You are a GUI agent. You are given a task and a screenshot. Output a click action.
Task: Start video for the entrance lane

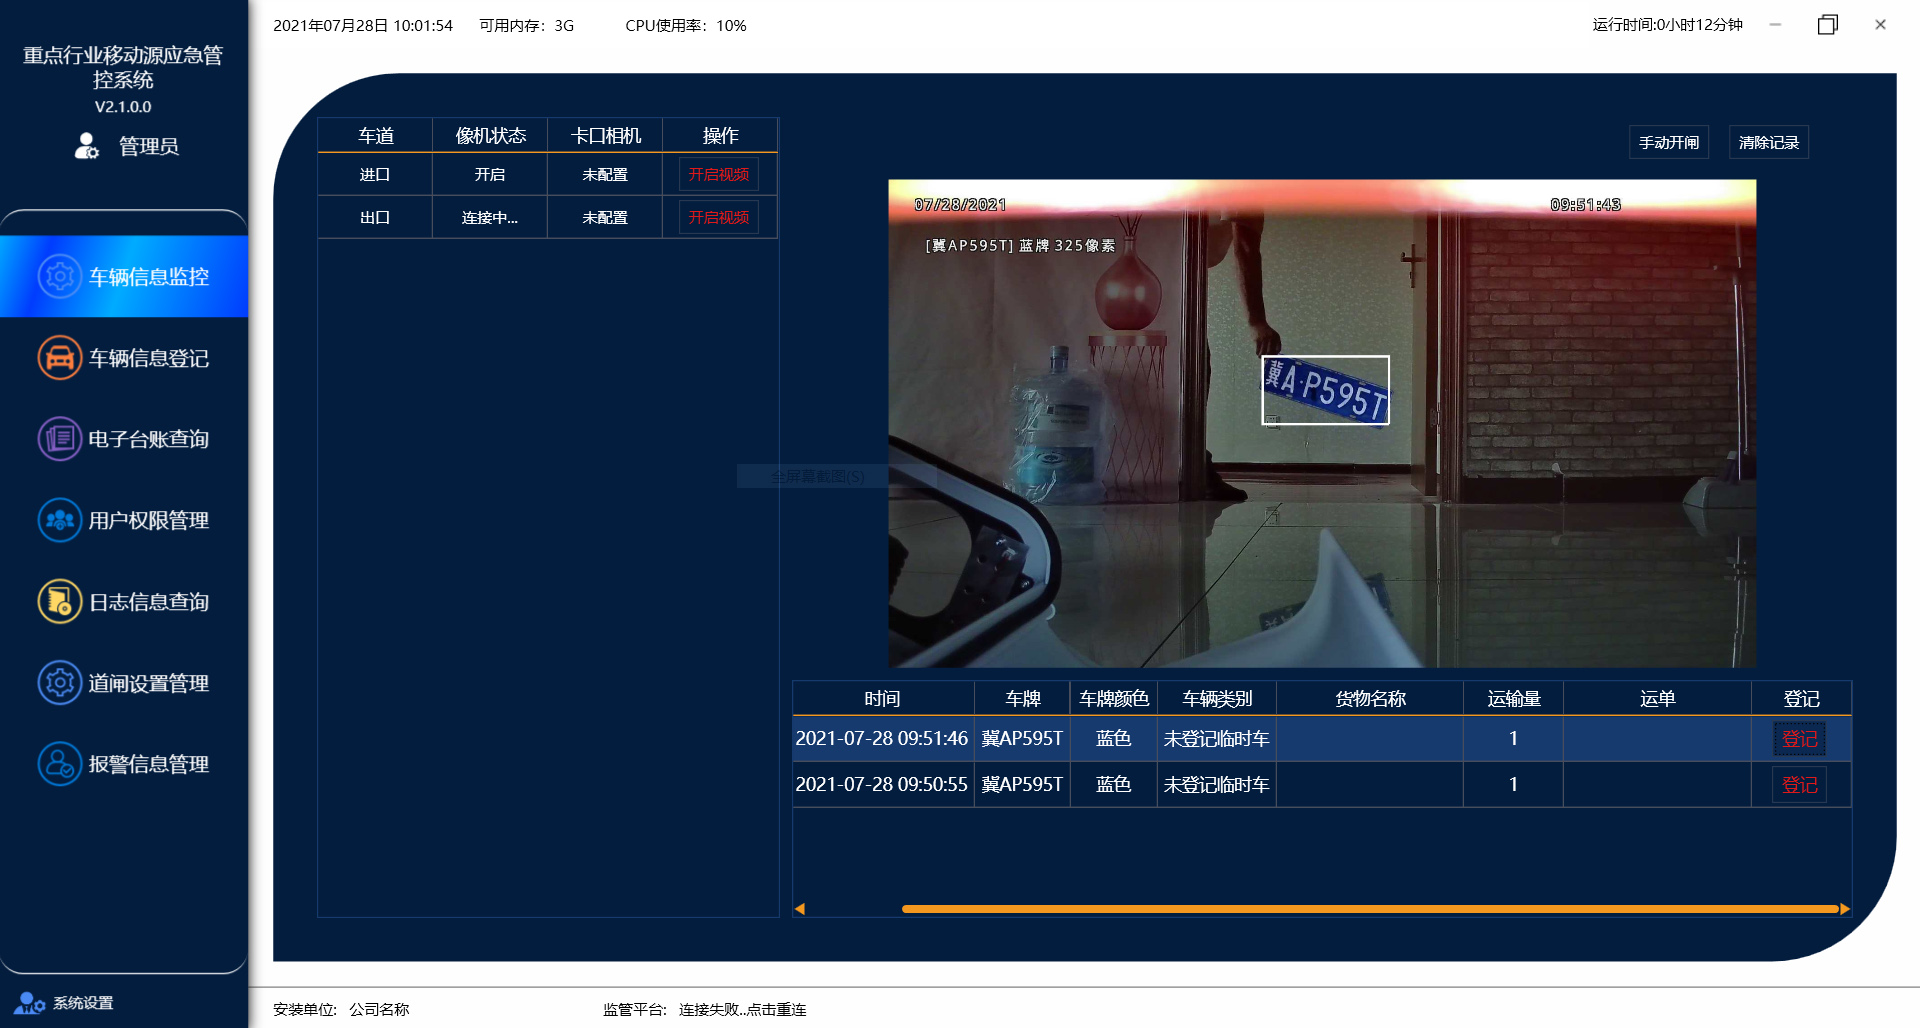(x=718, y=174)
